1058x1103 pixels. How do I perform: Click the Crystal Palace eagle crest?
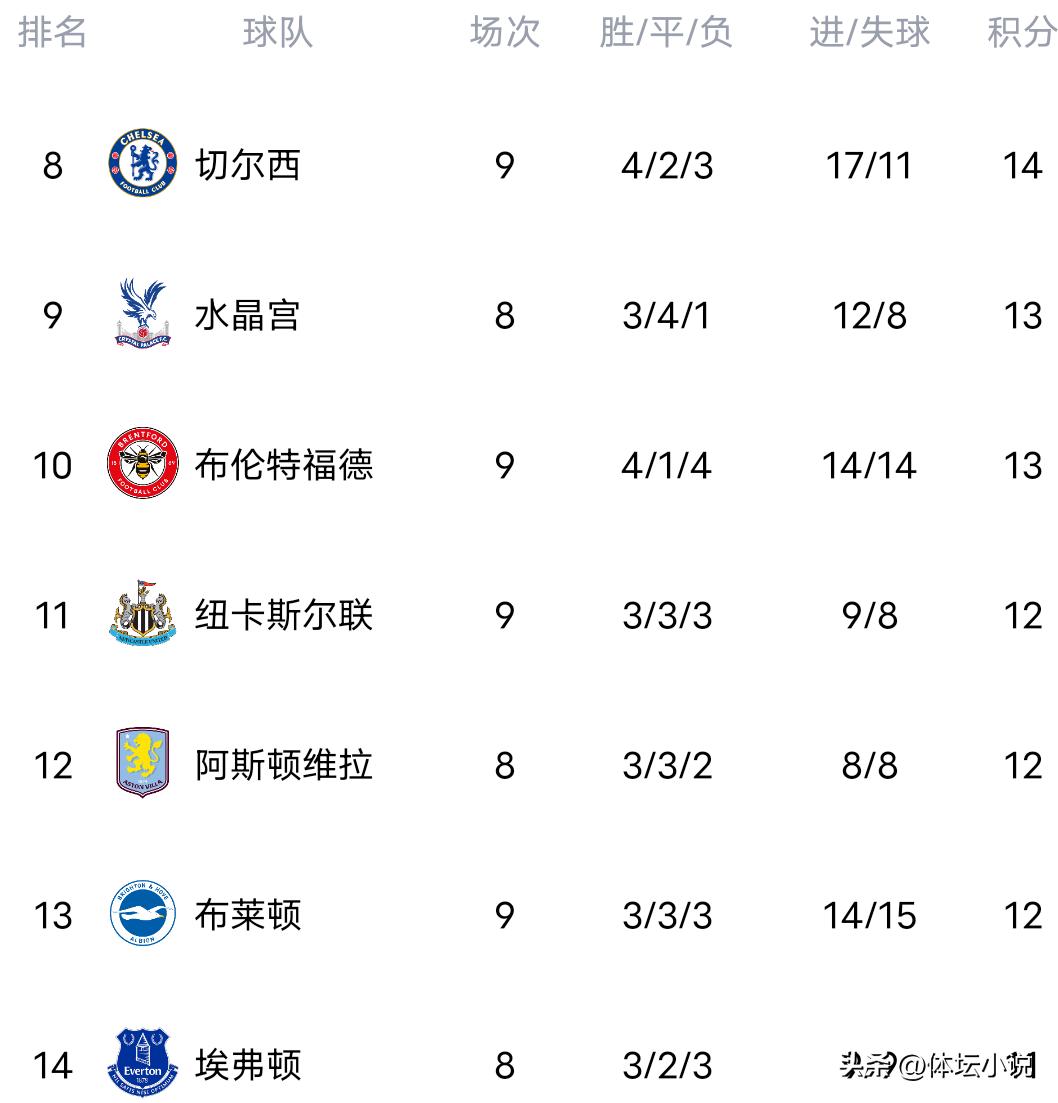(x=142, y=313)
